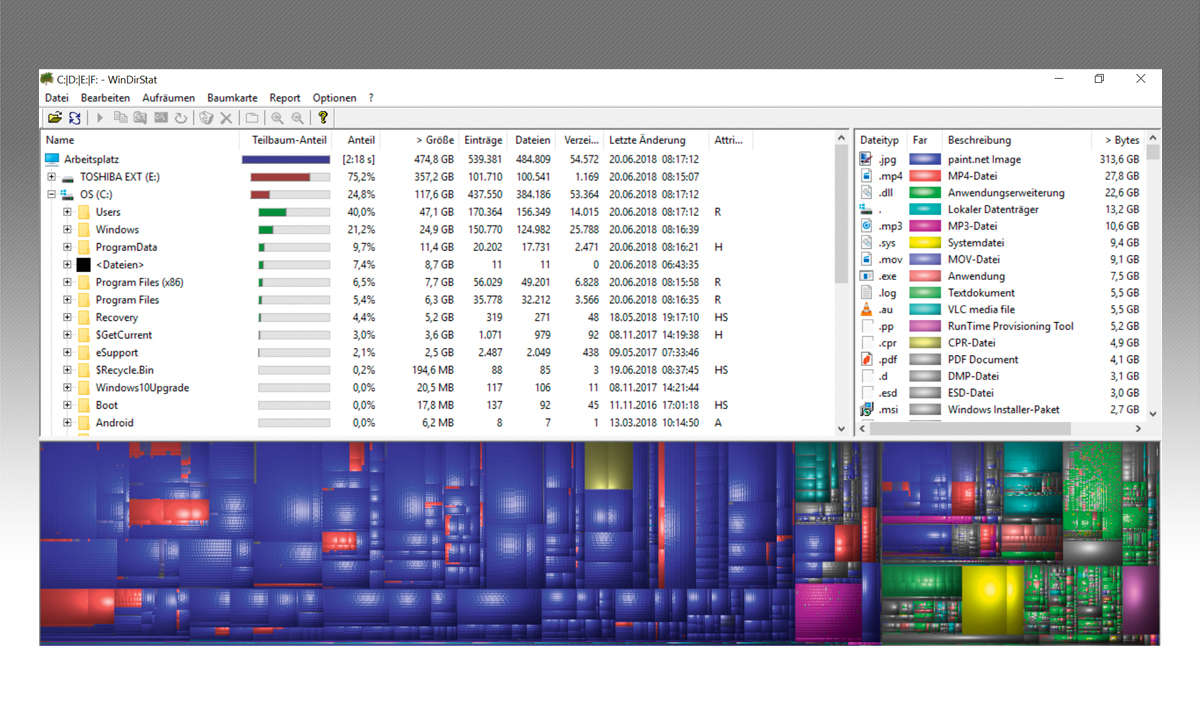Click the Copy path toolbar icon
Screen dimensions: 1200x720
(121, 118)
